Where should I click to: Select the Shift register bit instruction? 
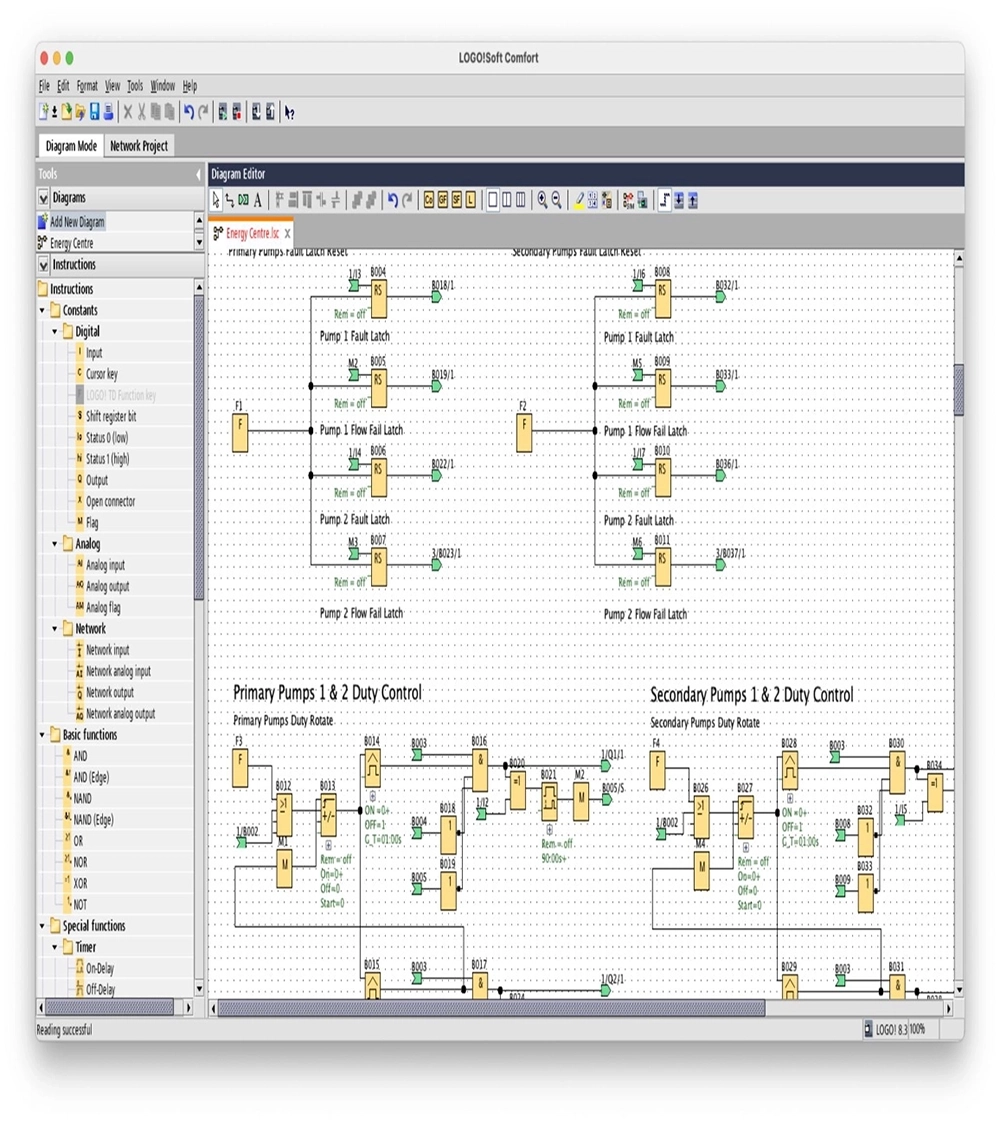coord(111,416)
